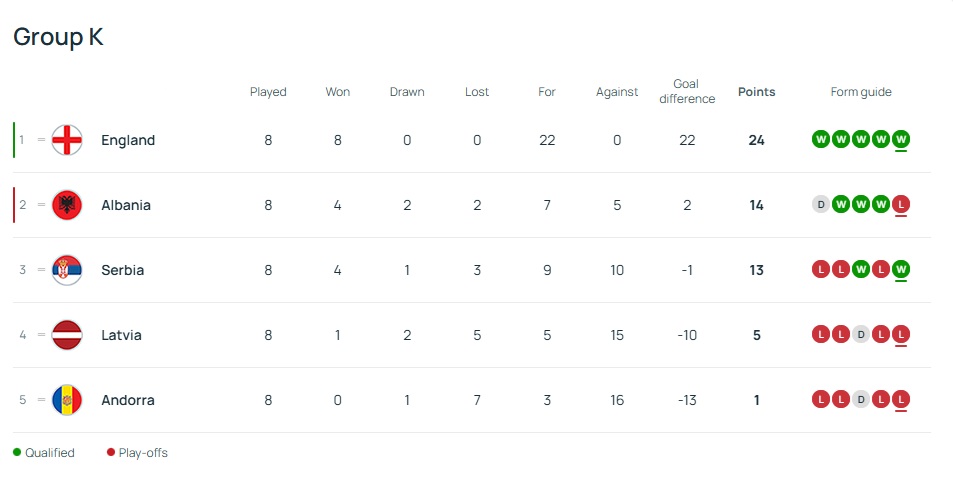This screenshot has height=482, width=953.
Task: Click Latvia's draw form badge
Action: pos(861,334)
